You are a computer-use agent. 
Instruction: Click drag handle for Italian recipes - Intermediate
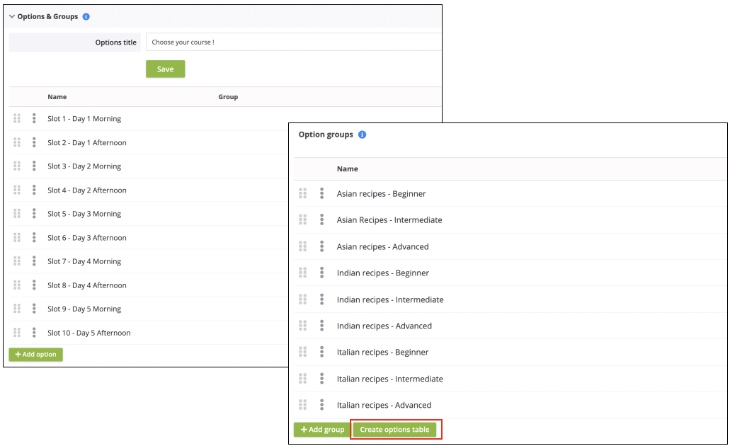pyautogui.click(x=303, y=379)
